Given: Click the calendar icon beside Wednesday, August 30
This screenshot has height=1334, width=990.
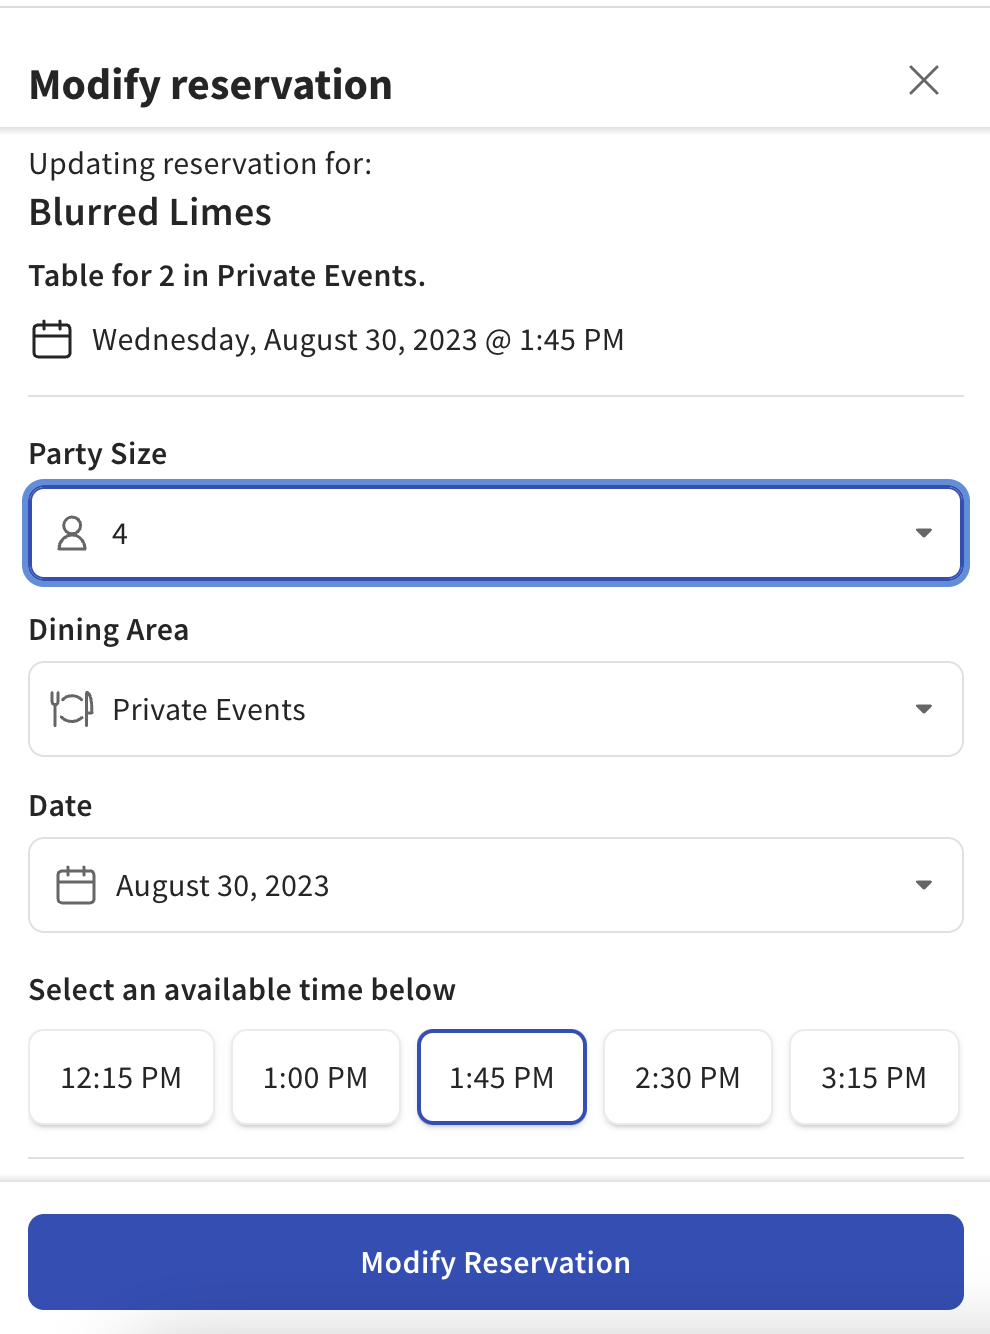Looking at the screenshot, I should click(x=52, y=340).
